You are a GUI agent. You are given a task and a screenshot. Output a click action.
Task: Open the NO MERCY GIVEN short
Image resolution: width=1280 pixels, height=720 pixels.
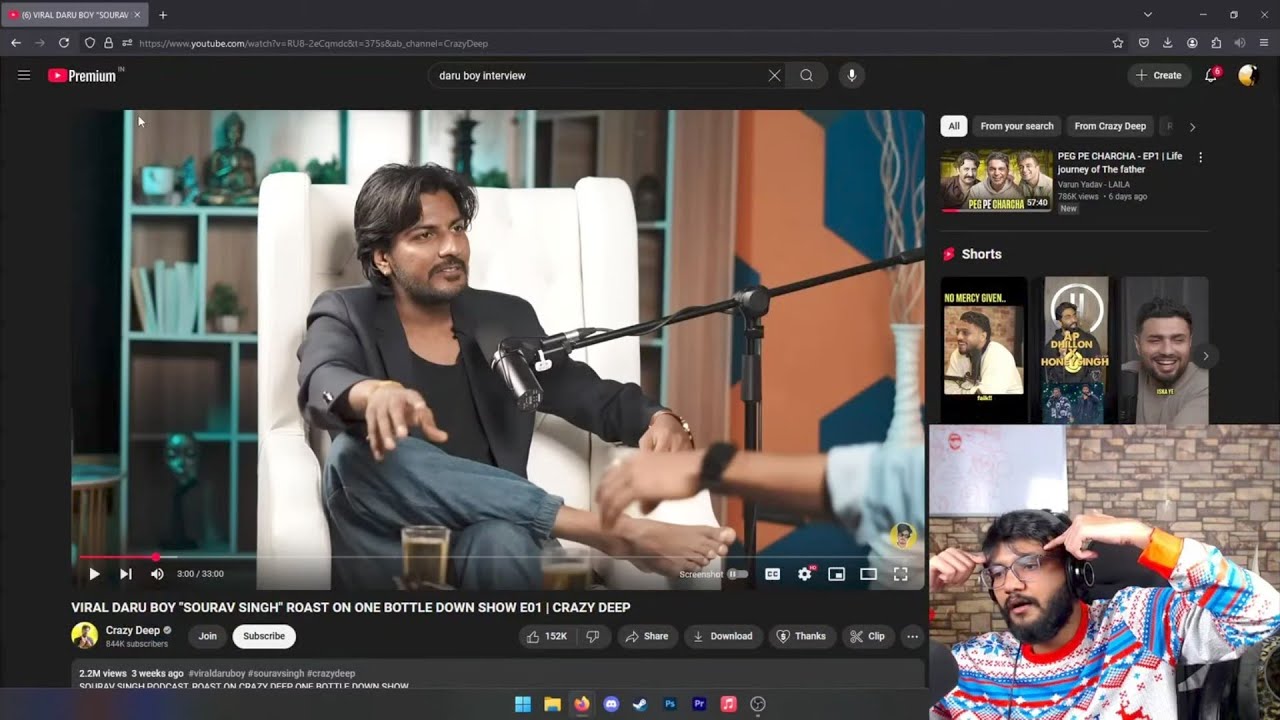[984, 350]
